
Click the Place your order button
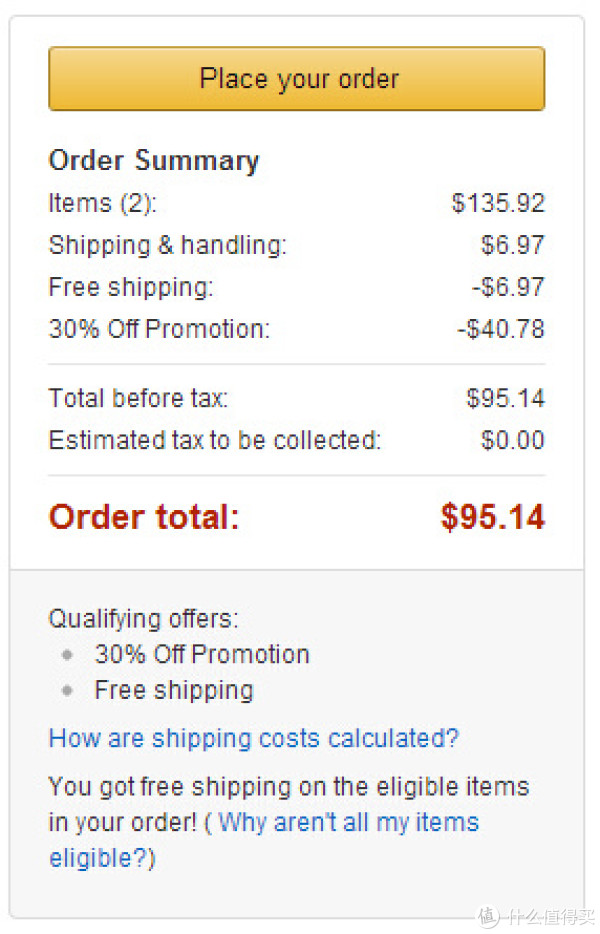297,79
